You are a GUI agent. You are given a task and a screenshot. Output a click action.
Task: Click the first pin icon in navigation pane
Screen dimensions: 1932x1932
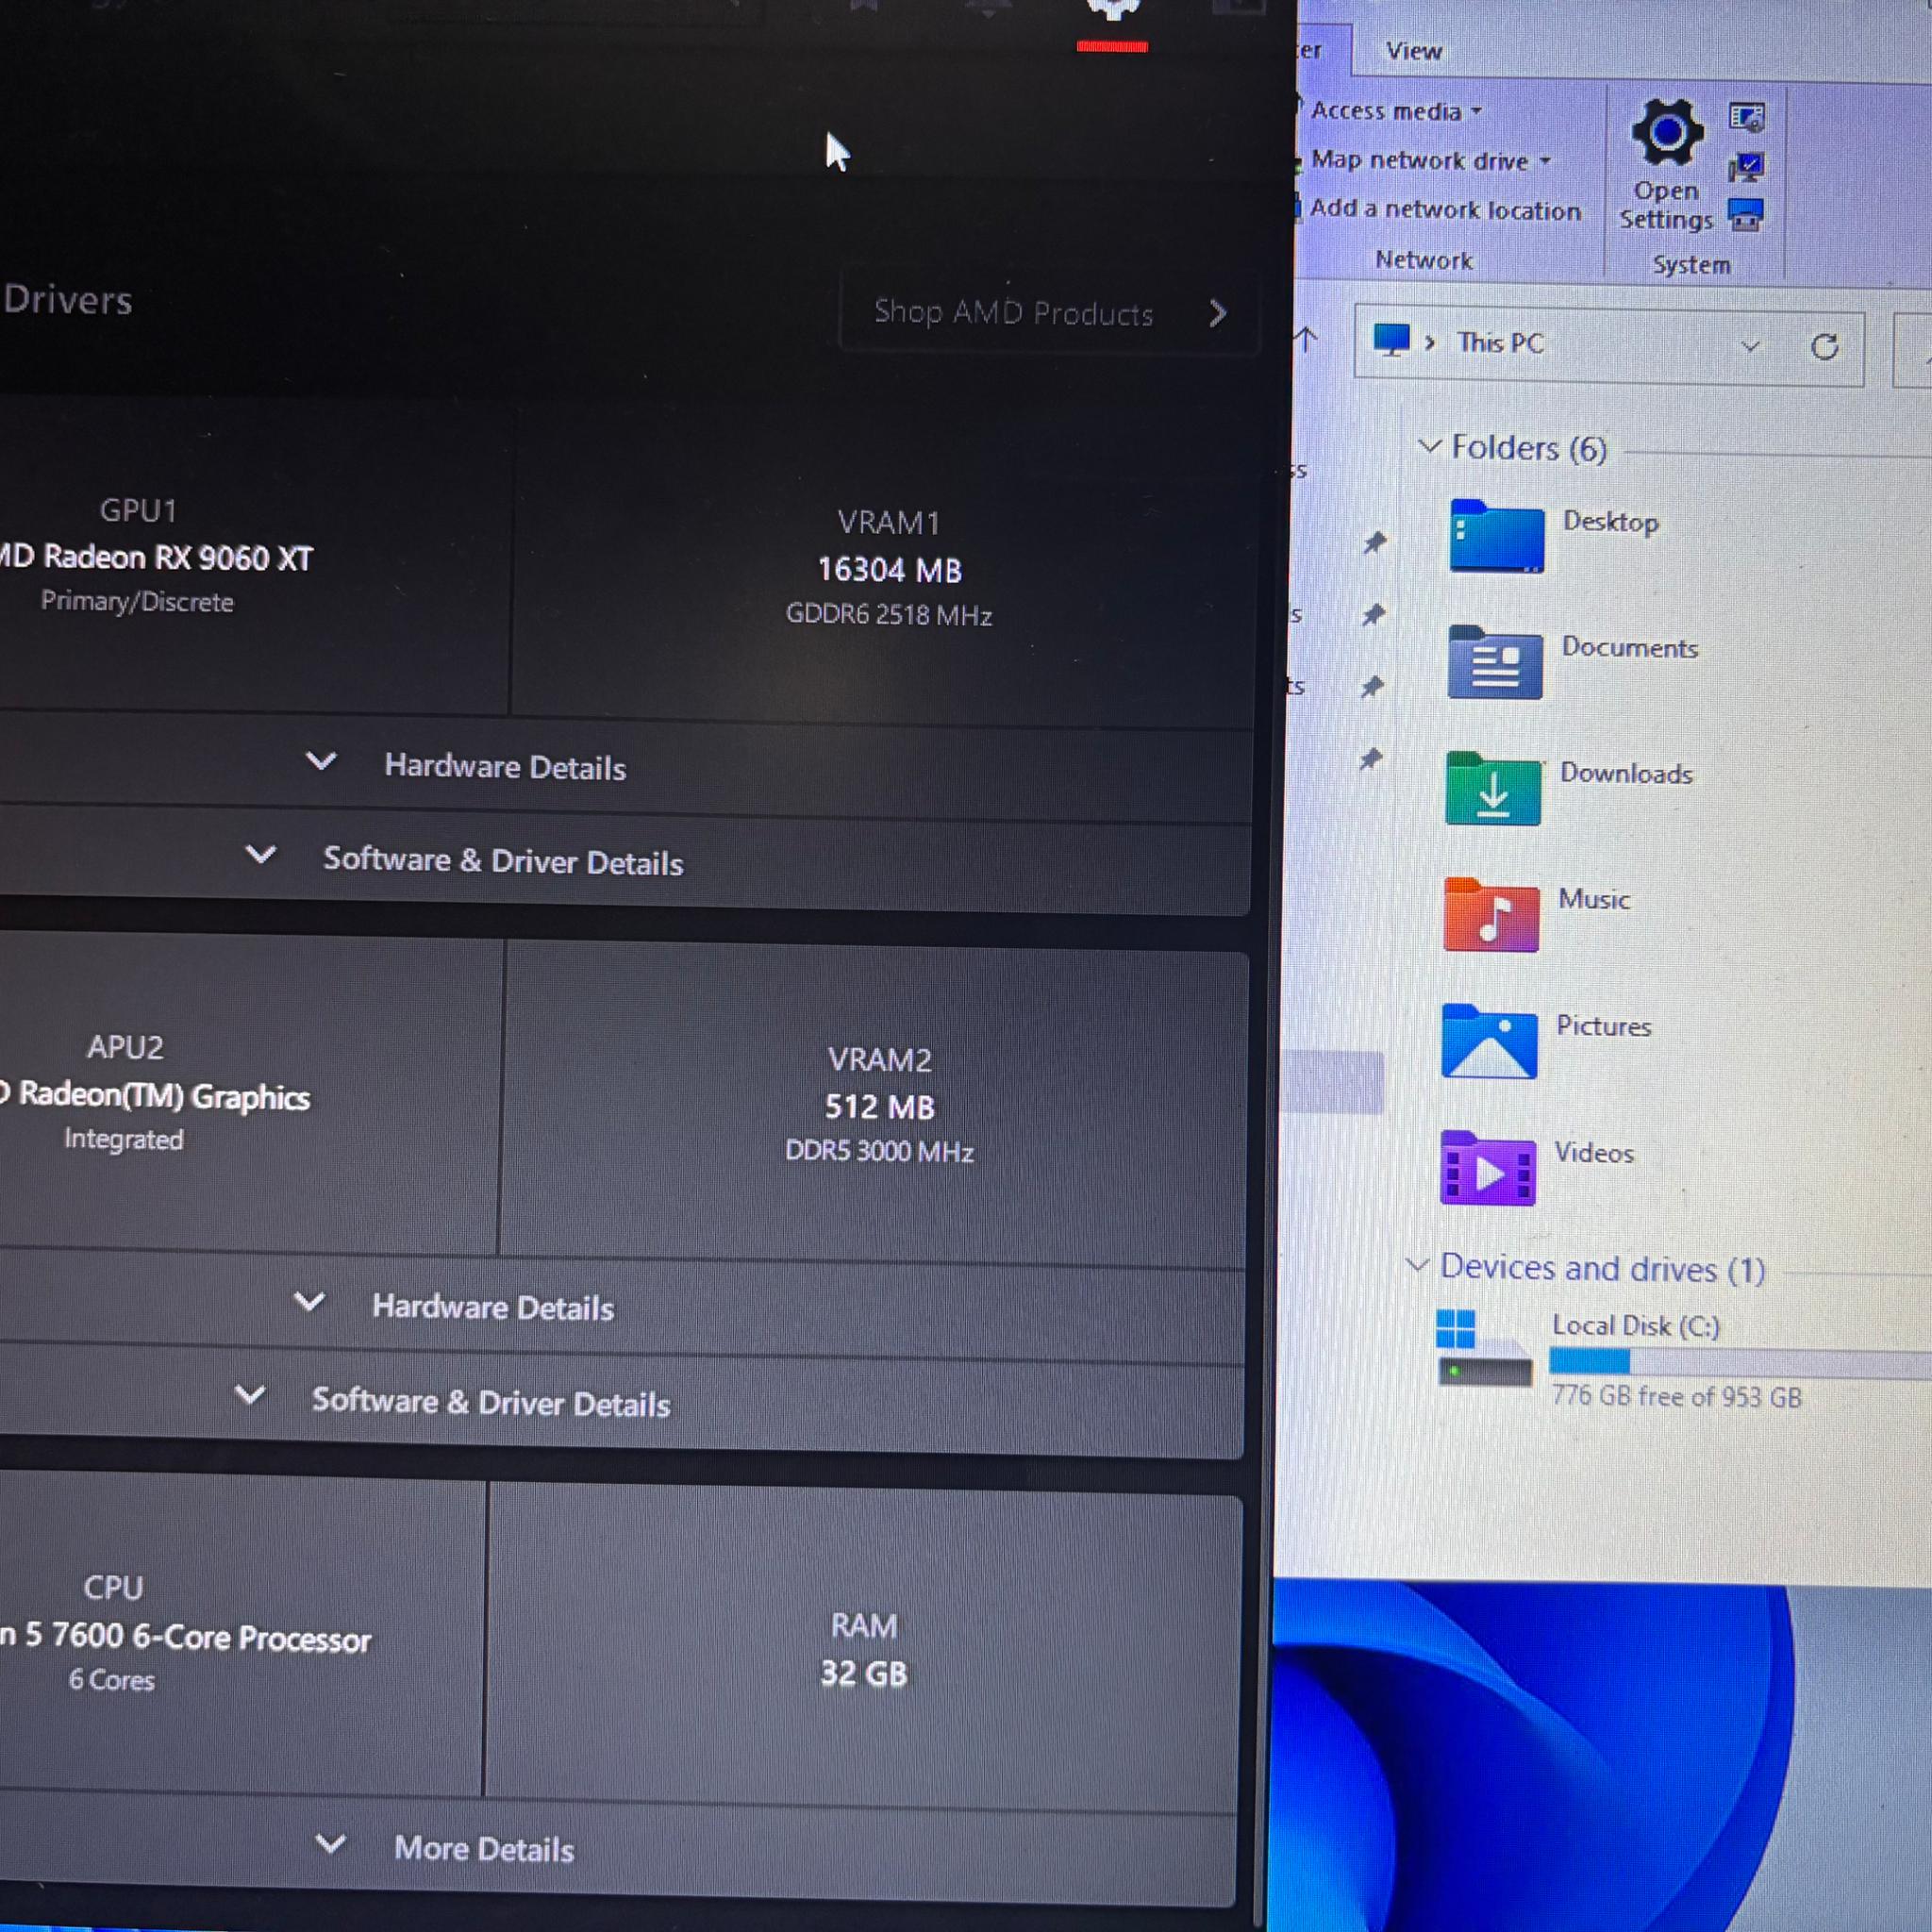(1375, 543)
